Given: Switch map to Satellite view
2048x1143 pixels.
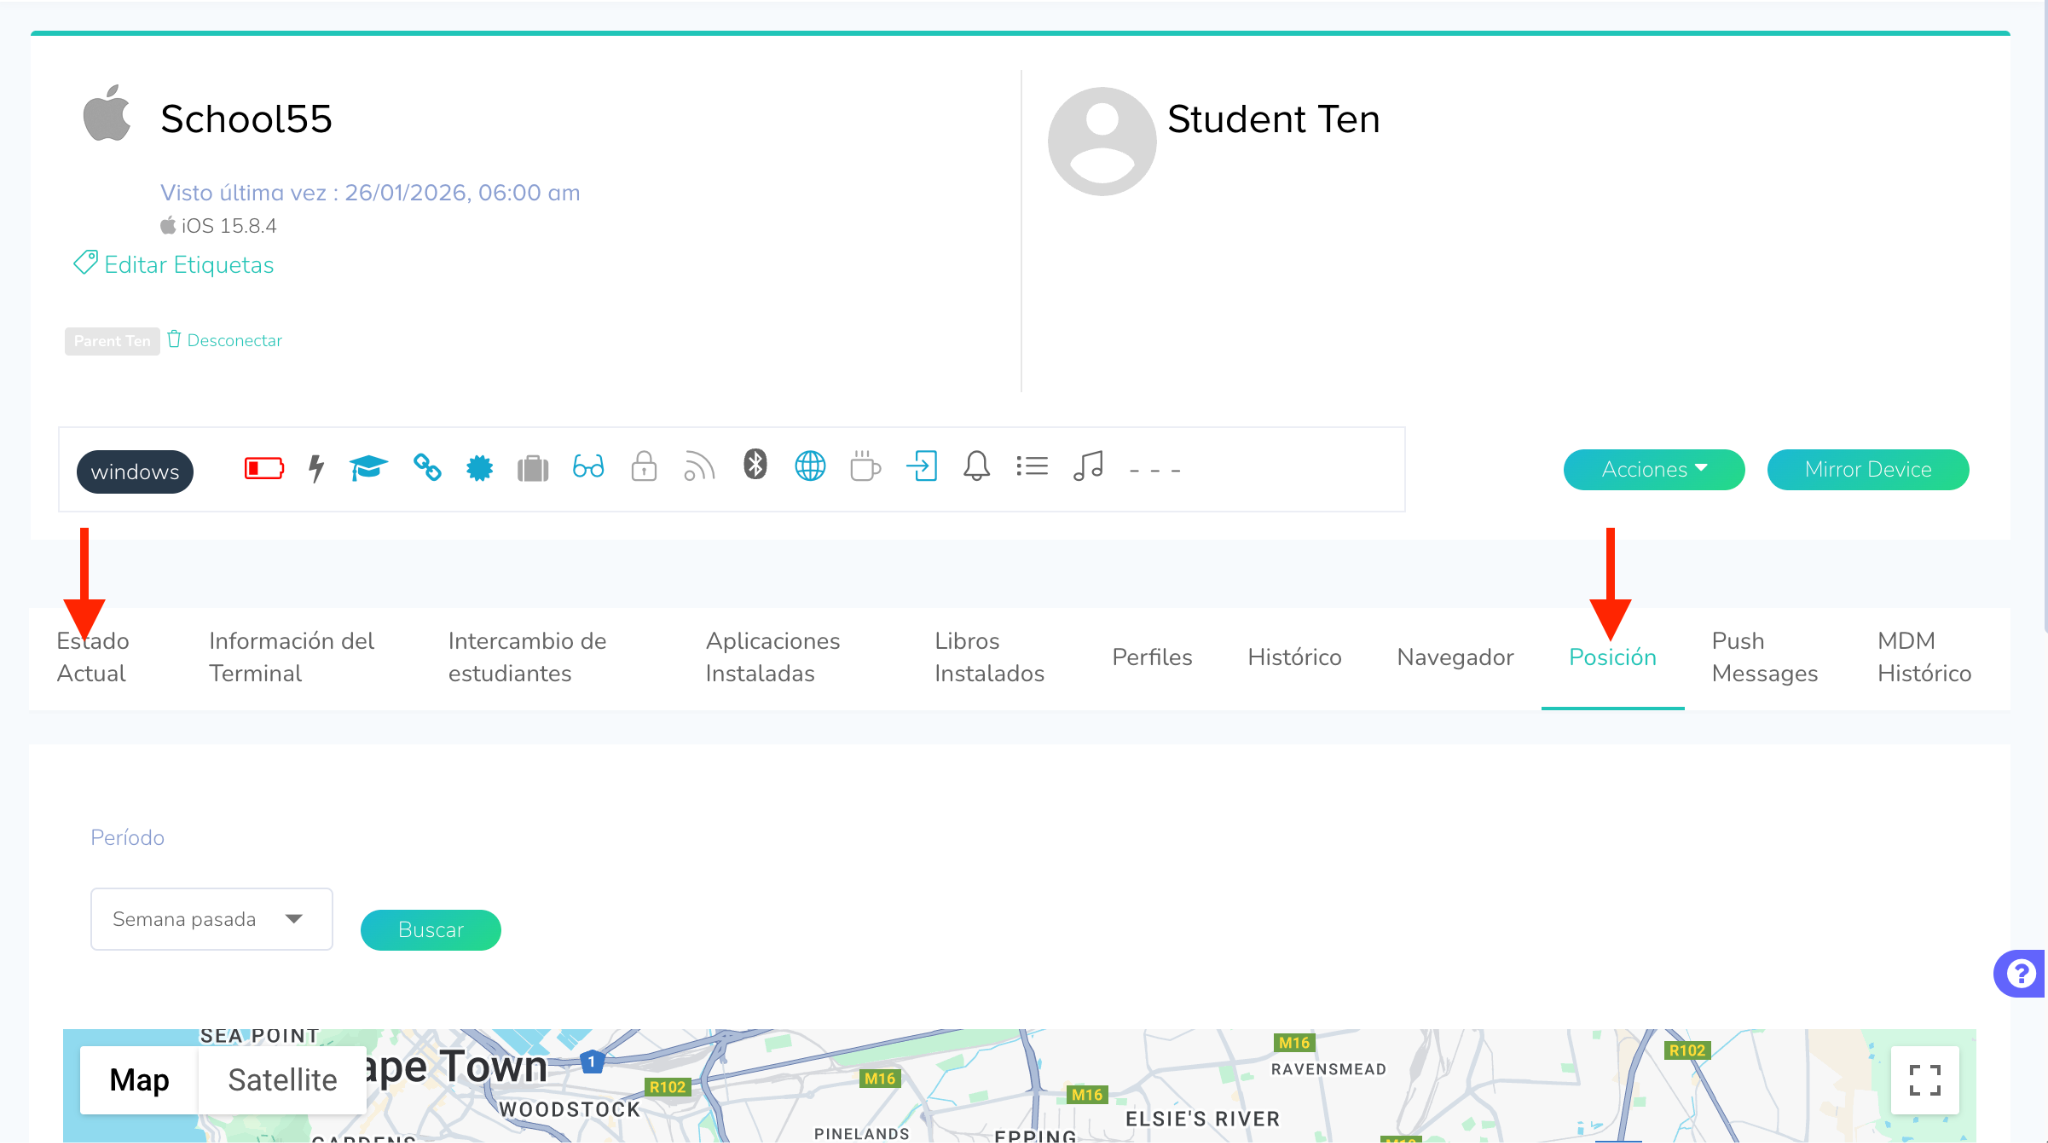Looking at the screenshot, I should click(282, 1080).
